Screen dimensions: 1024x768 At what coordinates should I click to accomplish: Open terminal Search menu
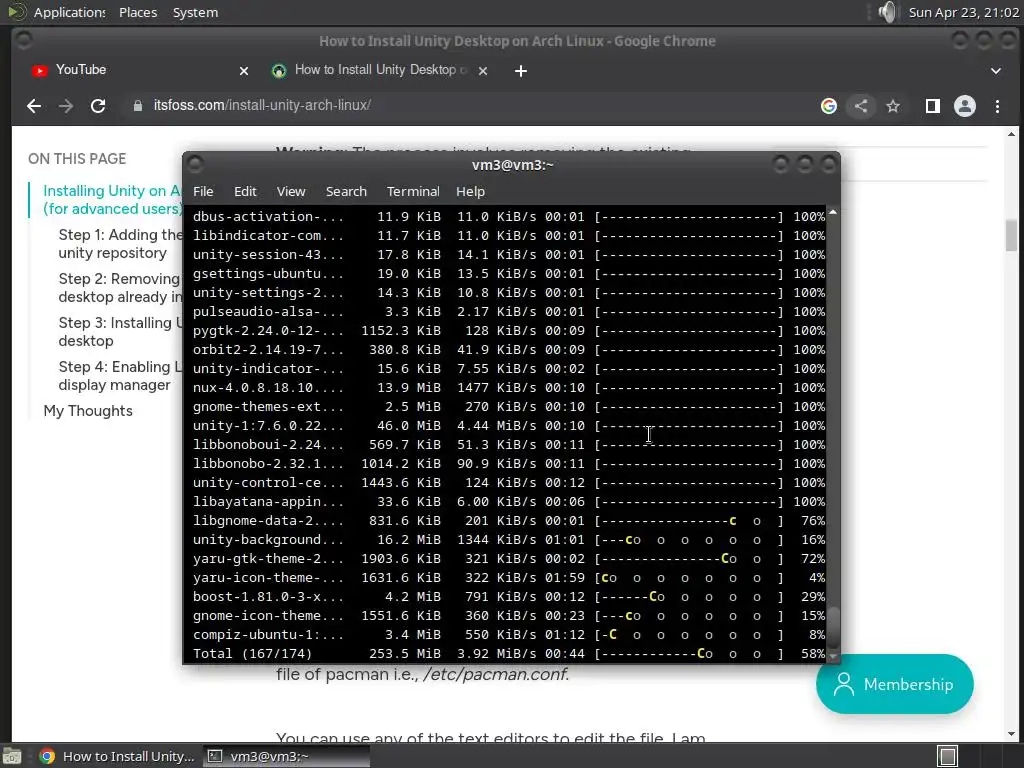pos(346,191)
